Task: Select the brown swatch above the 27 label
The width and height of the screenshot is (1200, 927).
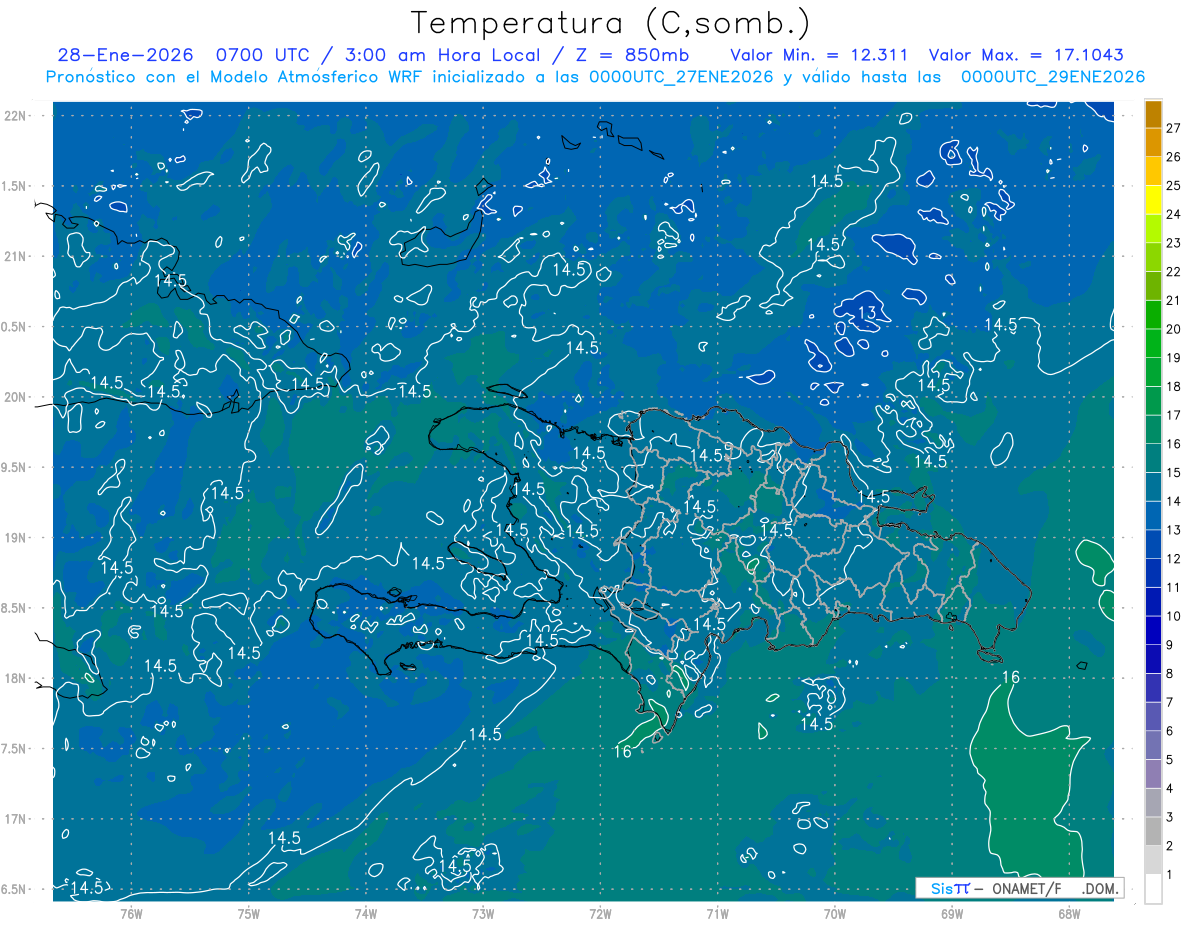Action: (x=1153, y=114)
